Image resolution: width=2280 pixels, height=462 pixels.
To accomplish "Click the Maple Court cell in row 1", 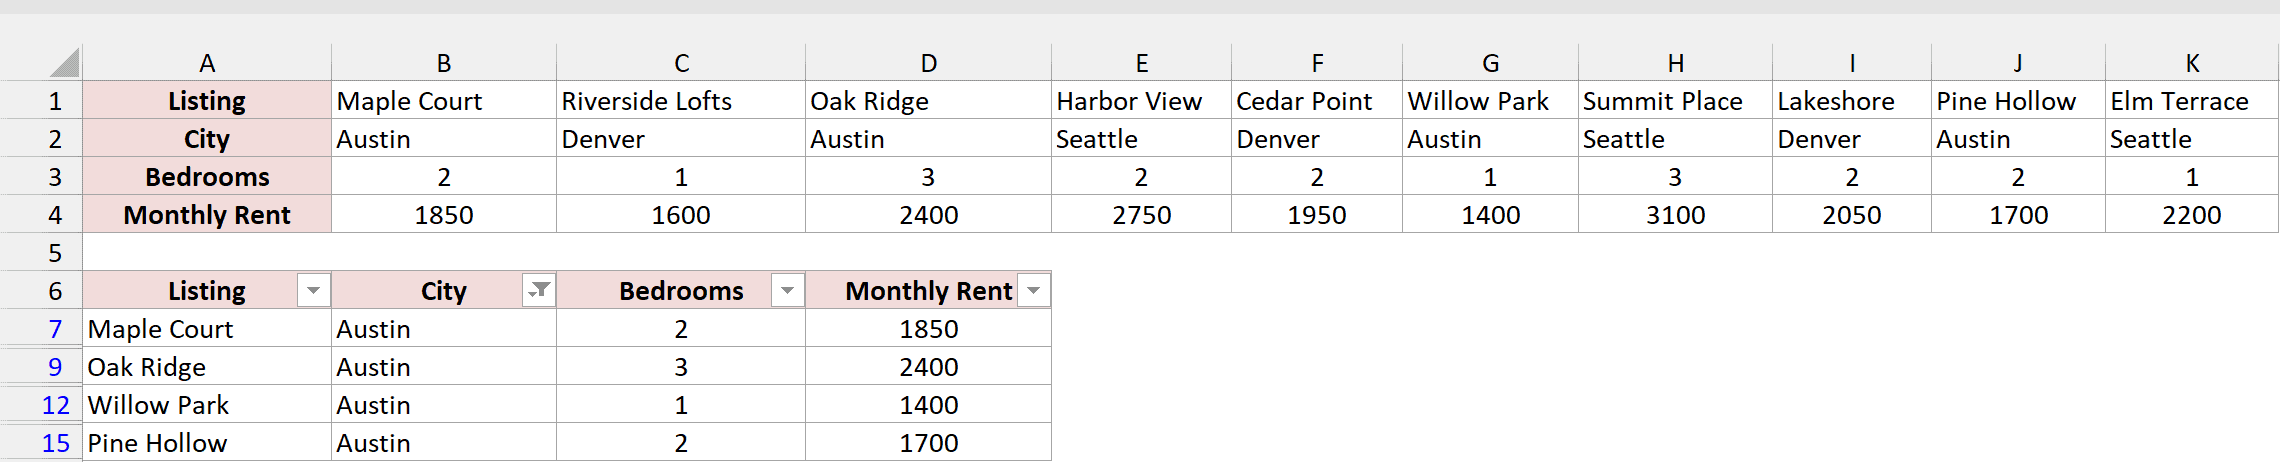I will click(x=444, y=100).
